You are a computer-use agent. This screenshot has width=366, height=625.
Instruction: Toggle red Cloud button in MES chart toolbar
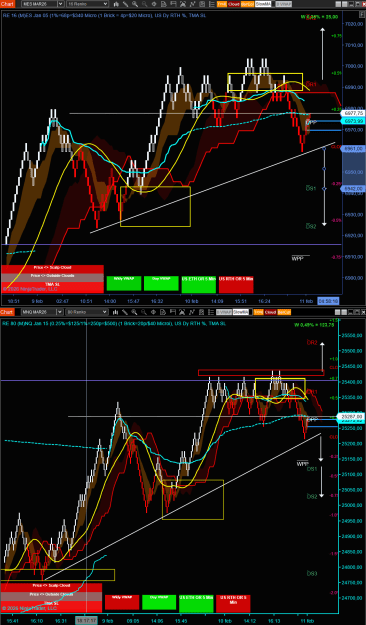tap(234, 4)
